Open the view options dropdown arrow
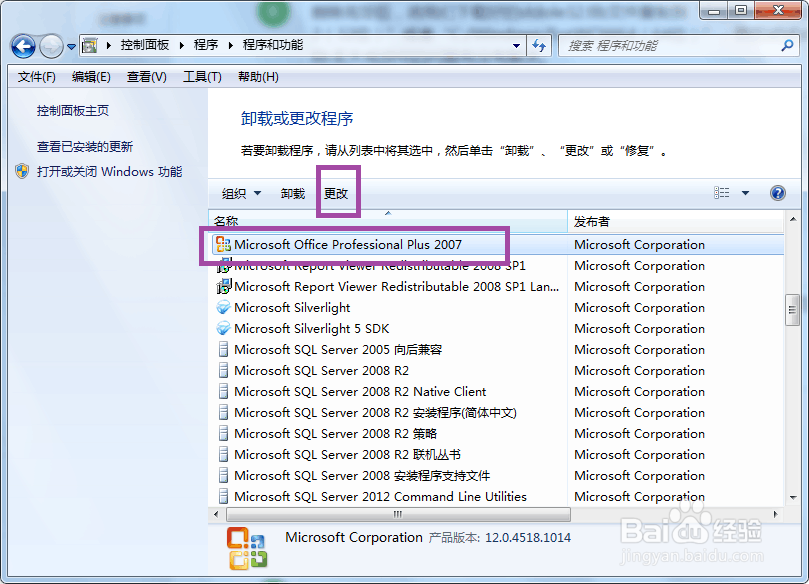This screenshot has height=584, width=809. pos(745,193)
